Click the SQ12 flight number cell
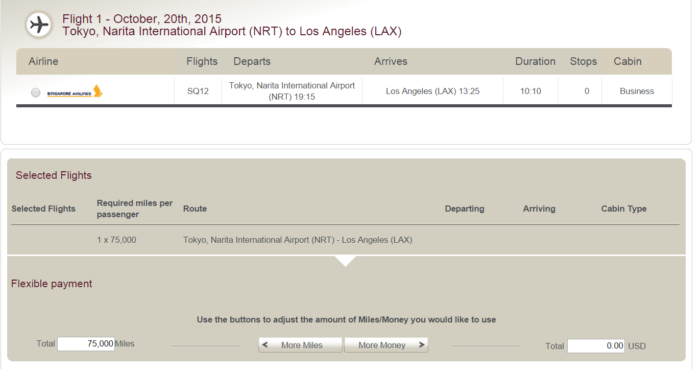This screenshot has width=700, height=369. tap(198, 91)
